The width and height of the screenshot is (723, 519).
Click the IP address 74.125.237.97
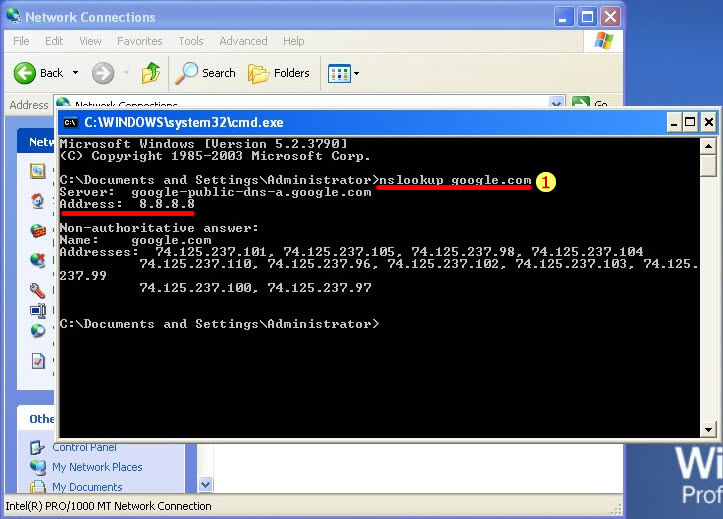[320, 288]
